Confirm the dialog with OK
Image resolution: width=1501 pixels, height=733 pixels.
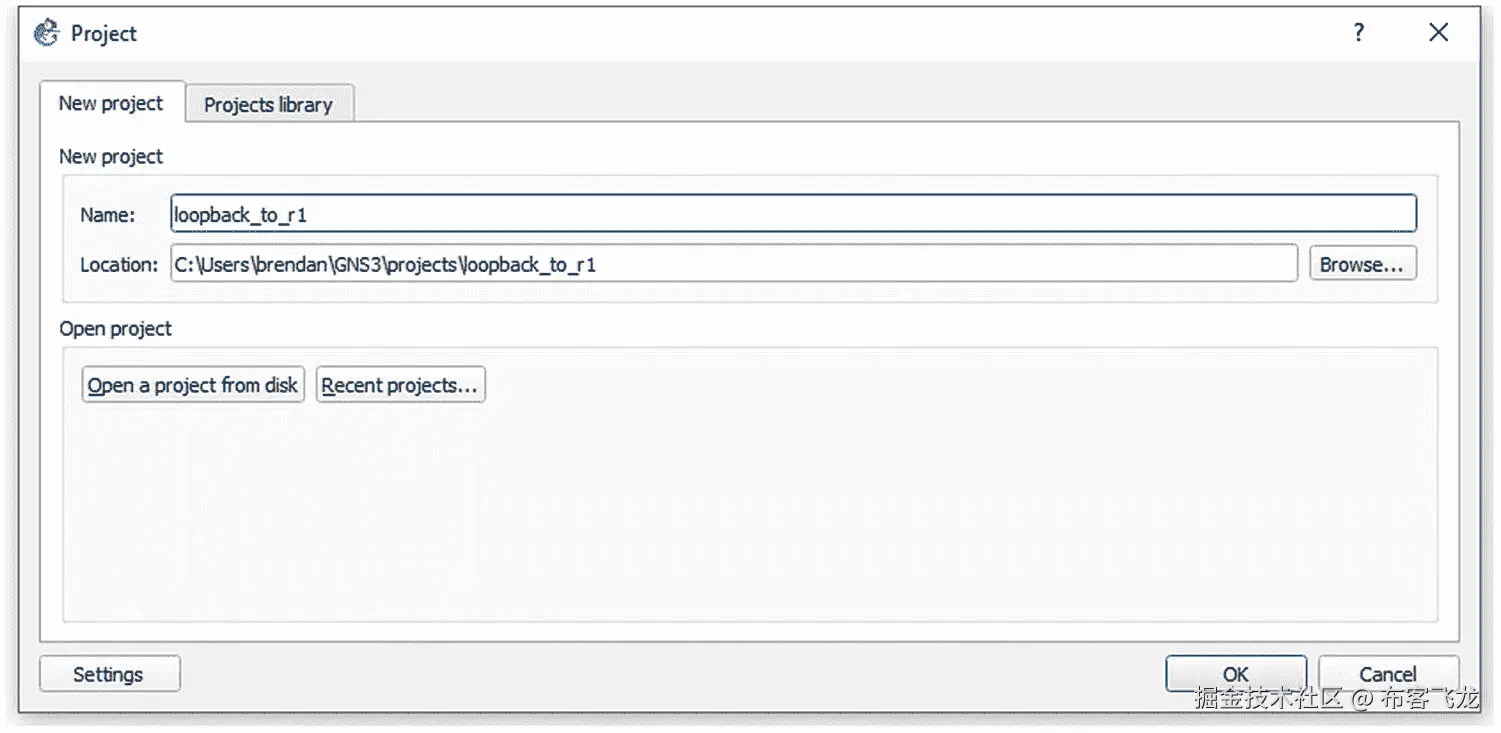1235,674
